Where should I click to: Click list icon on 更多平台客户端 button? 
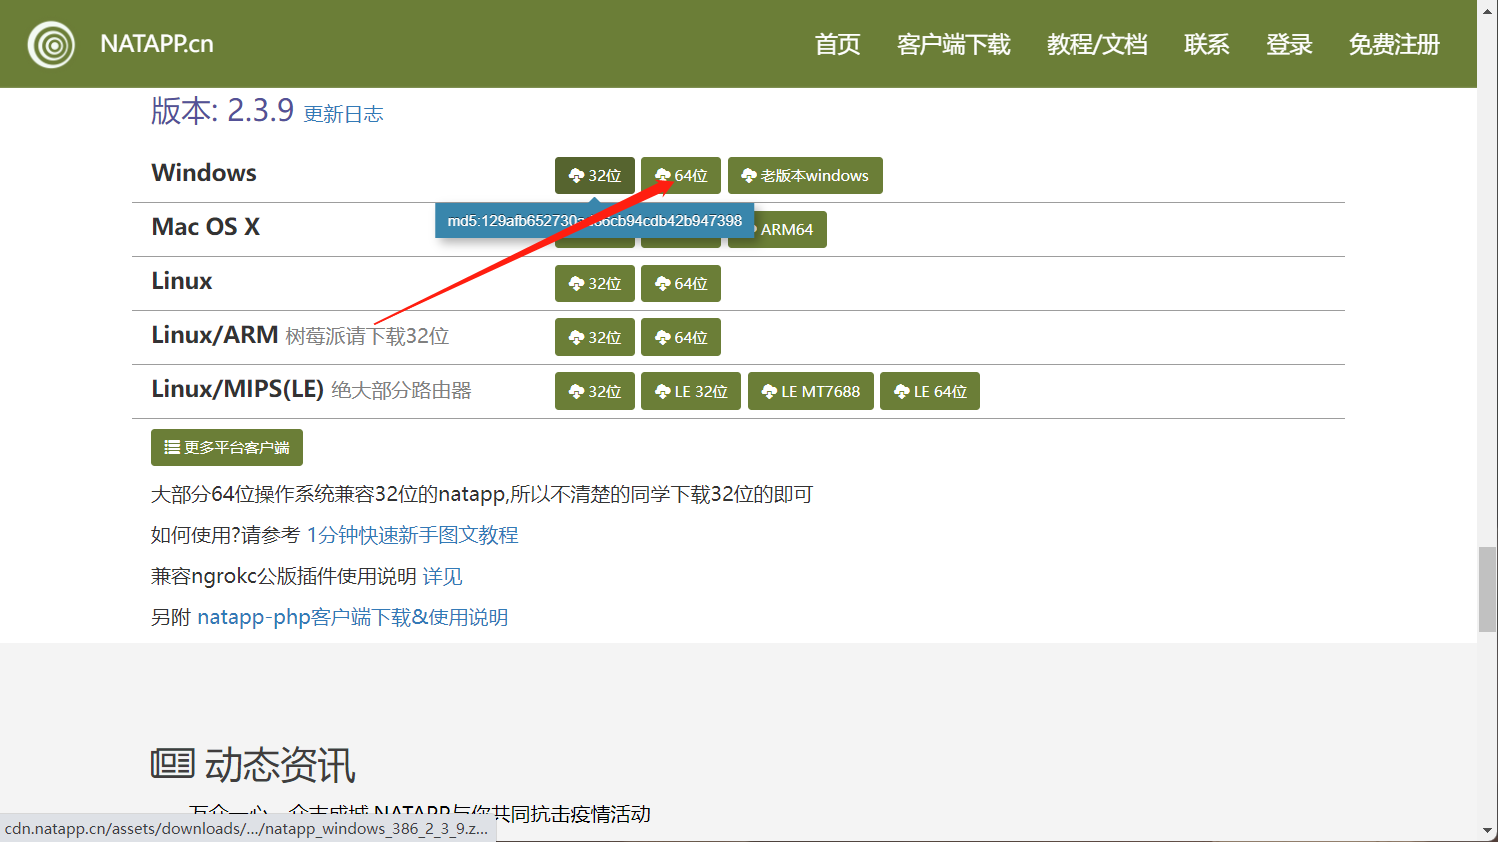pyautogui.click(x=172, y=447)
